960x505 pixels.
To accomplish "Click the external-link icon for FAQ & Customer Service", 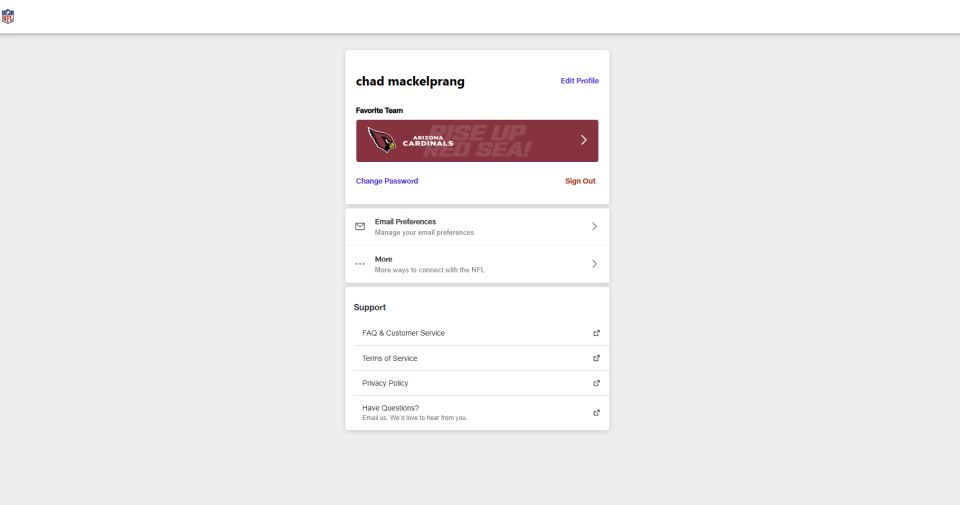I will [x=596, y=333].
